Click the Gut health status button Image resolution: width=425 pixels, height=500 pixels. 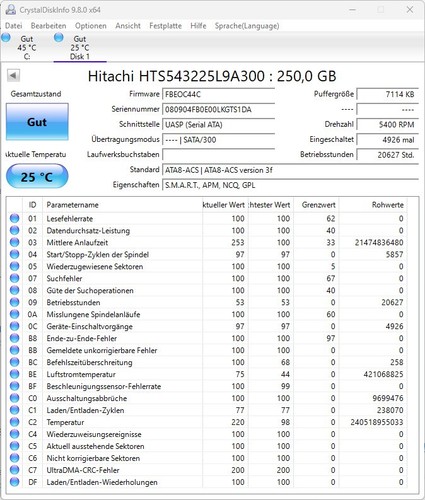pos(37,122)
